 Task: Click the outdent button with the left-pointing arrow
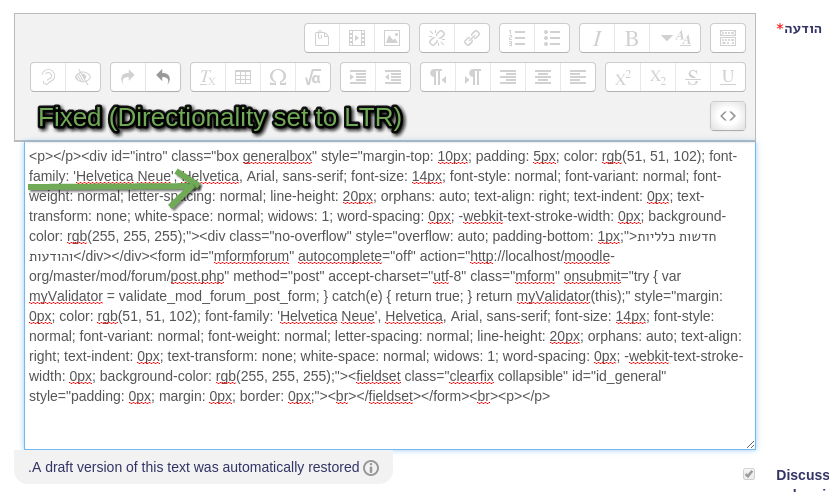[393, 77]
